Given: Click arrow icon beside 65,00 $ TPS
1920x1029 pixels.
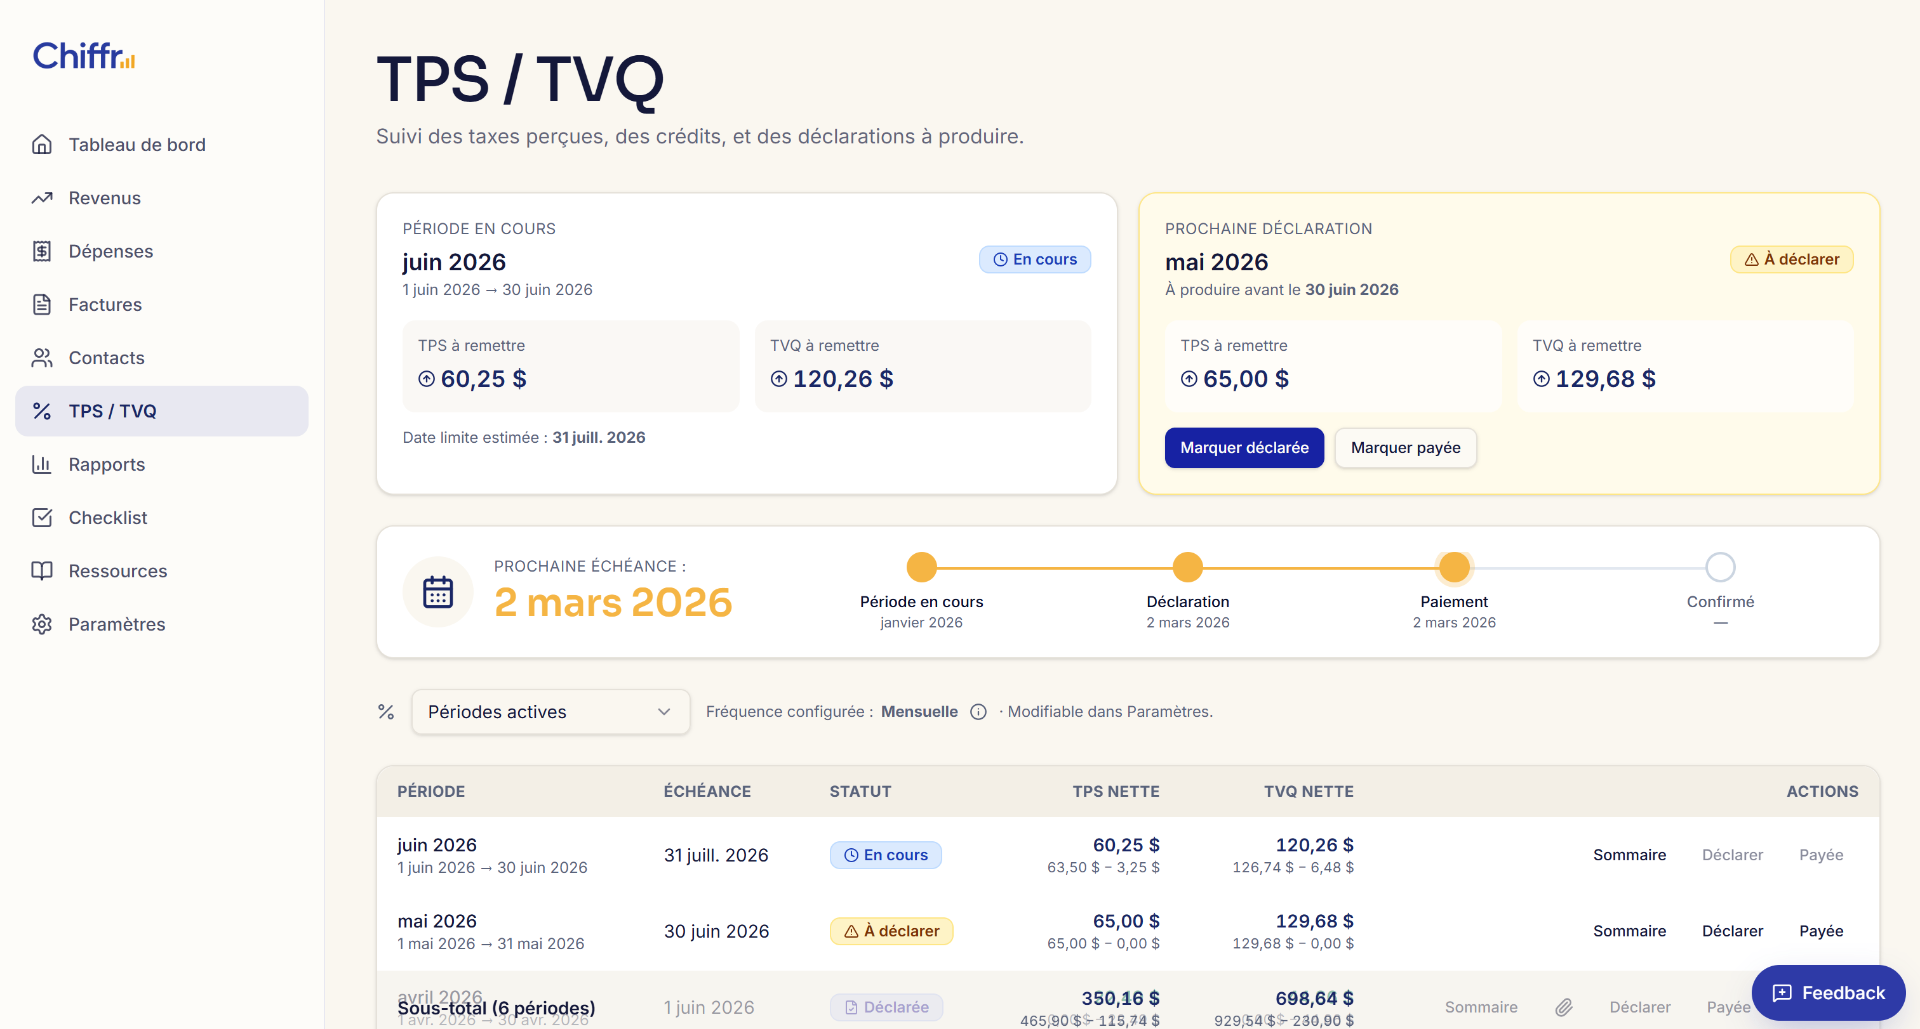Looking at the screenshot, I should pyautogui.click(x=1189, y=379).
